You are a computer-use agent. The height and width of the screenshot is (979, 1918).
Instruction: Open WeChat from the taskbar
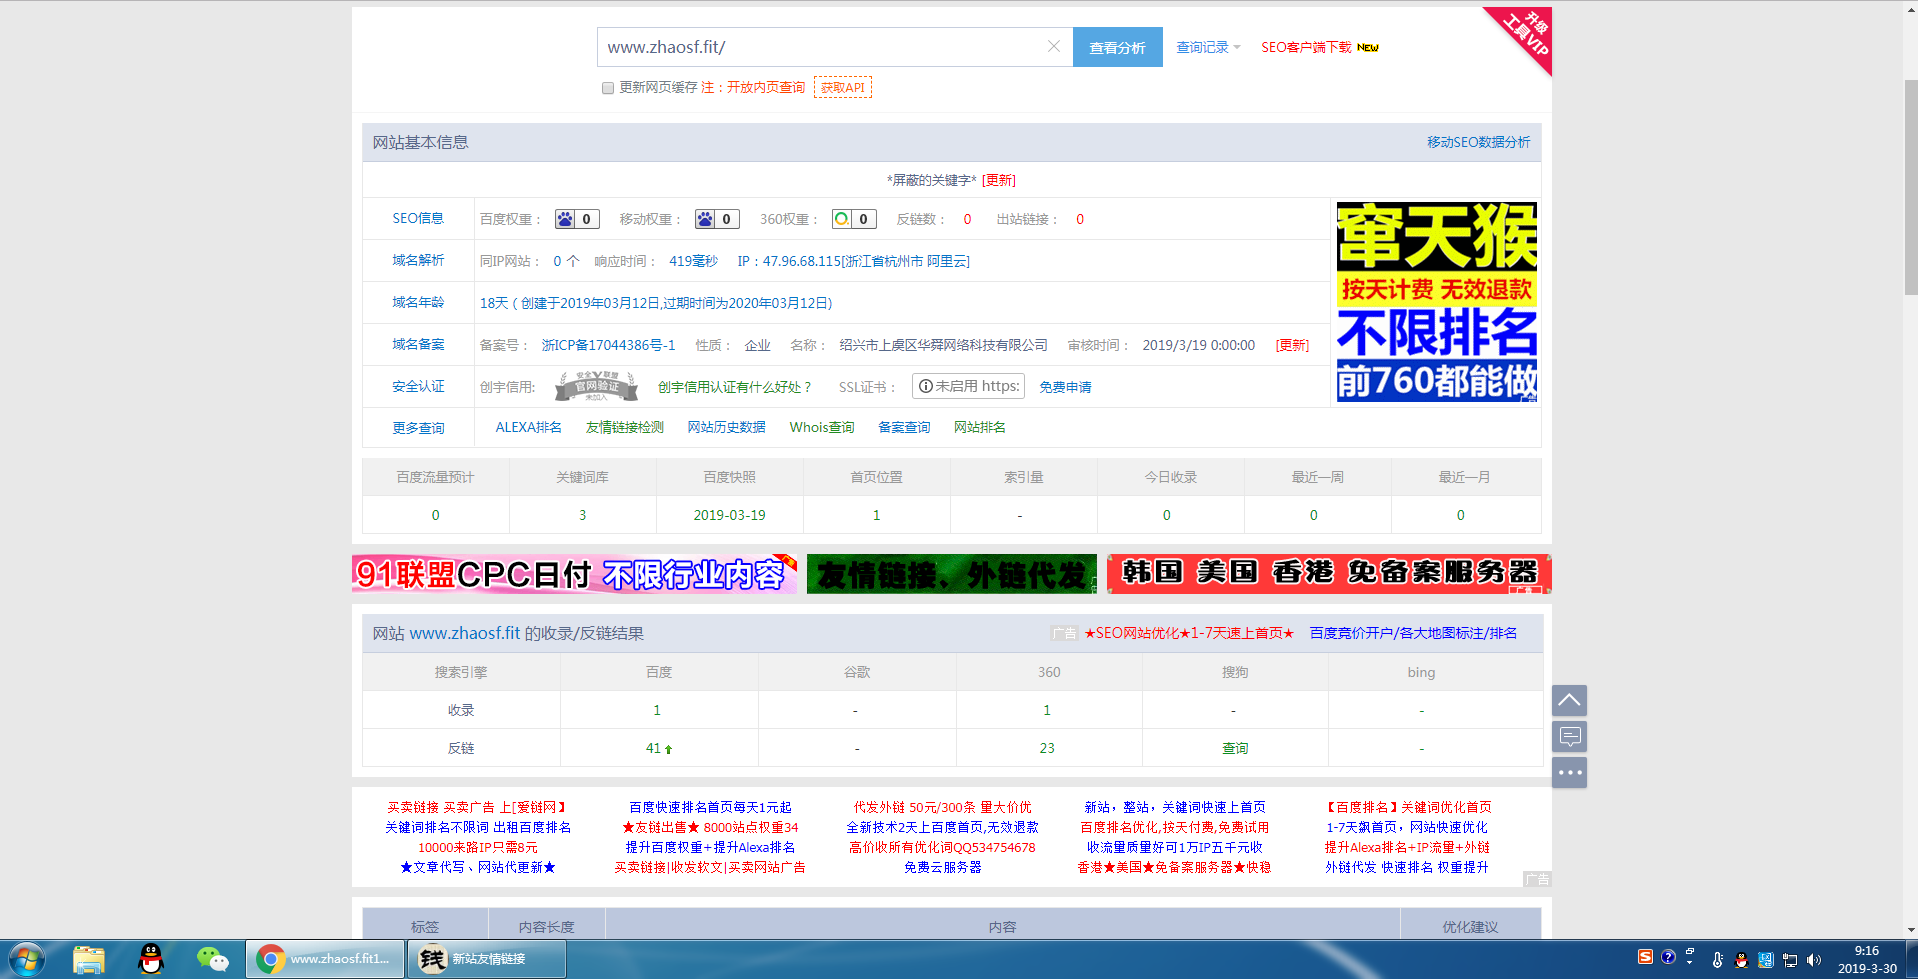(x=212, y=959)
